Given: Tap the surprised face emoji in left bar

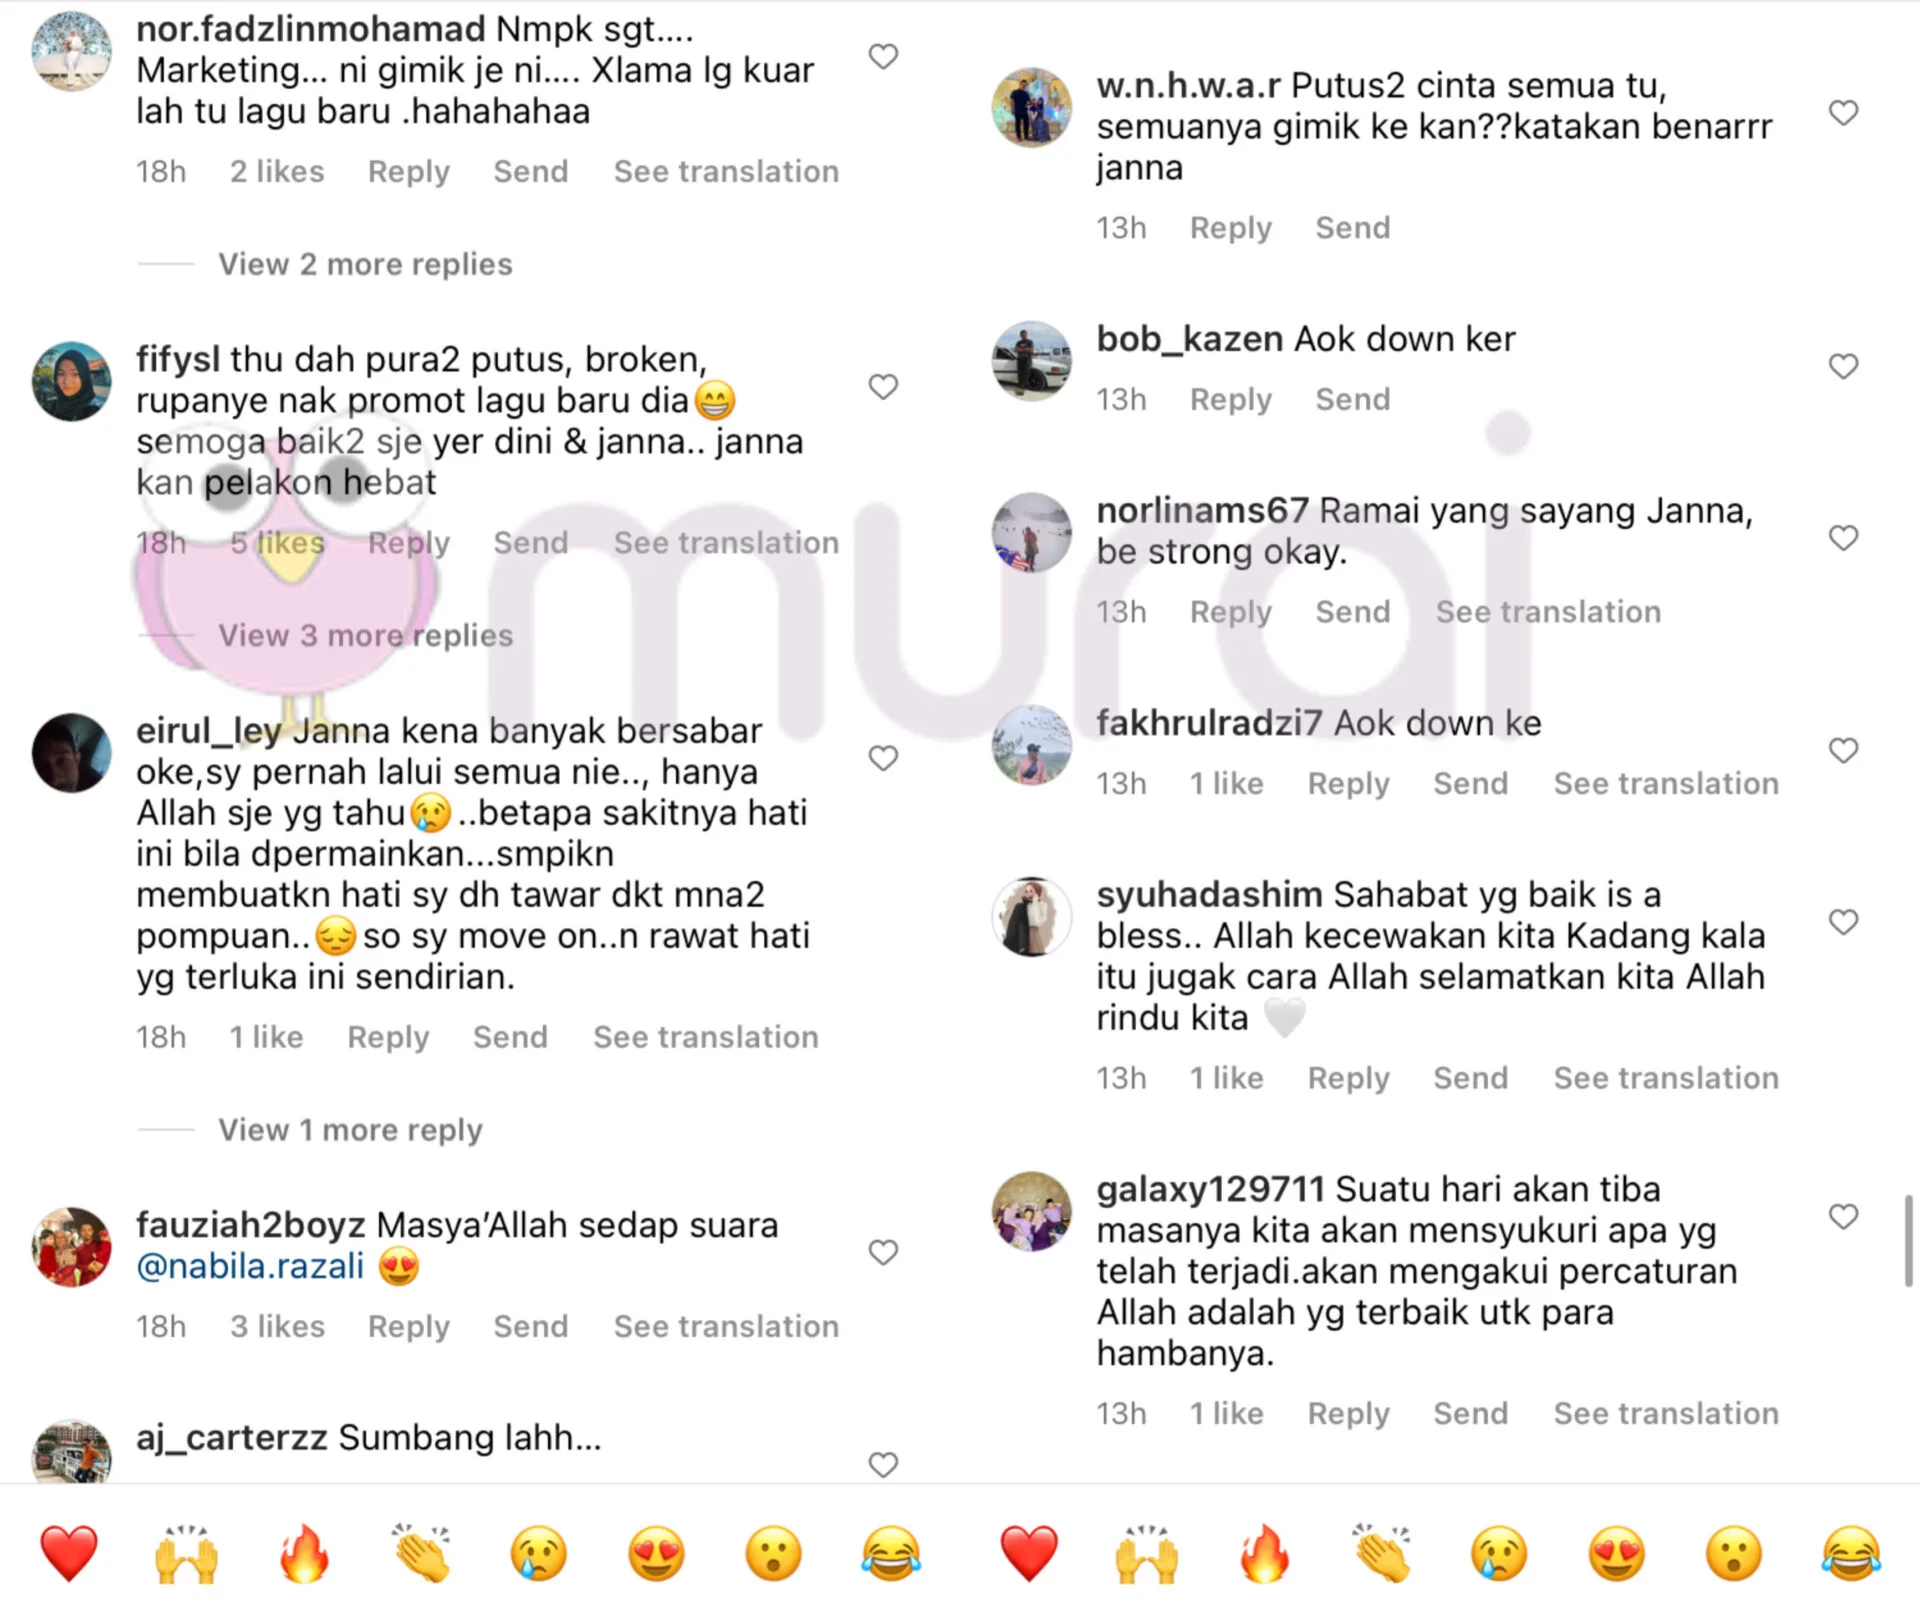Looking at the screenshot, I should [x=773, y=1554].
